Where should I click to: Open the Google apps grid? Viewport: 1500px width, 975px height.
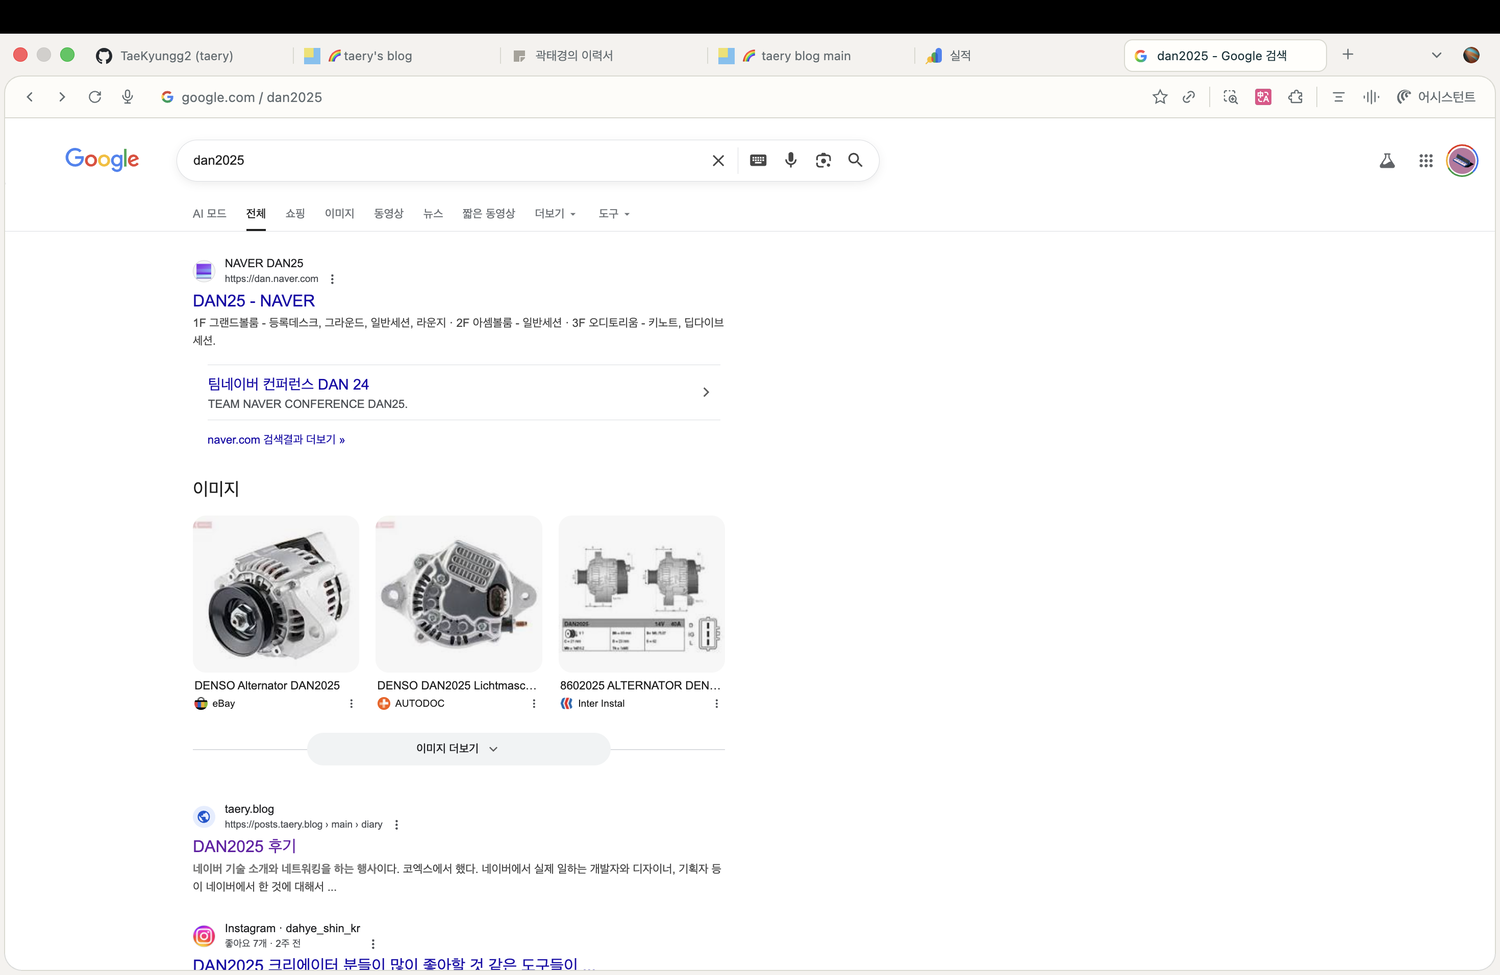(x=1425, y=160)
